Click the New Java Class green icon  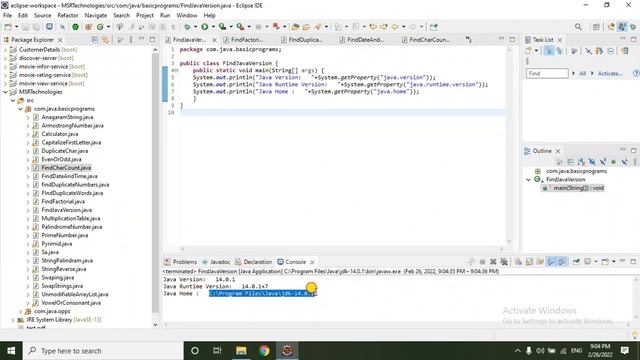pyautogui.click(x=100, y=27)
